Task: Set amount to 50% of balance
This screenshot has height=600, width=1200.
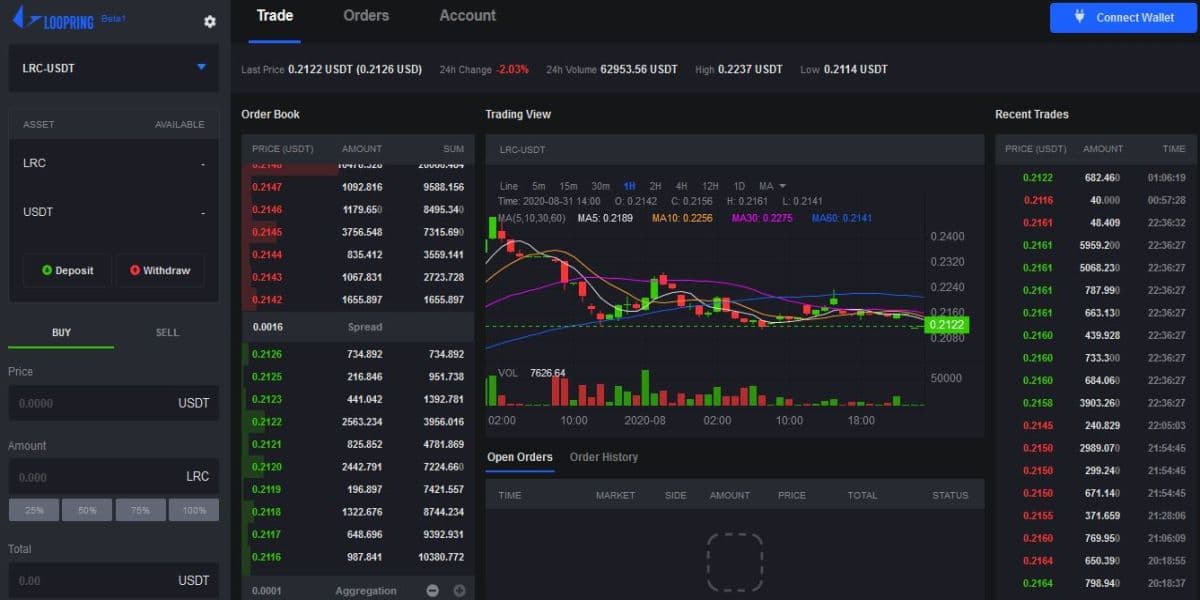Action: click(87, 510)
